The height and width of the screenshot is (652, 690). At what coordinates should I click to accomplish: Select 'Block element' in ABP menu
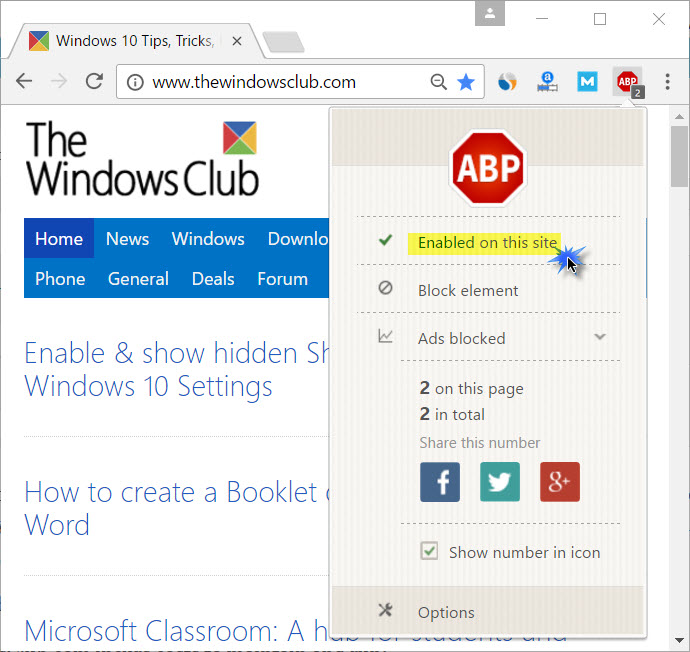click(x=468, y=291)
